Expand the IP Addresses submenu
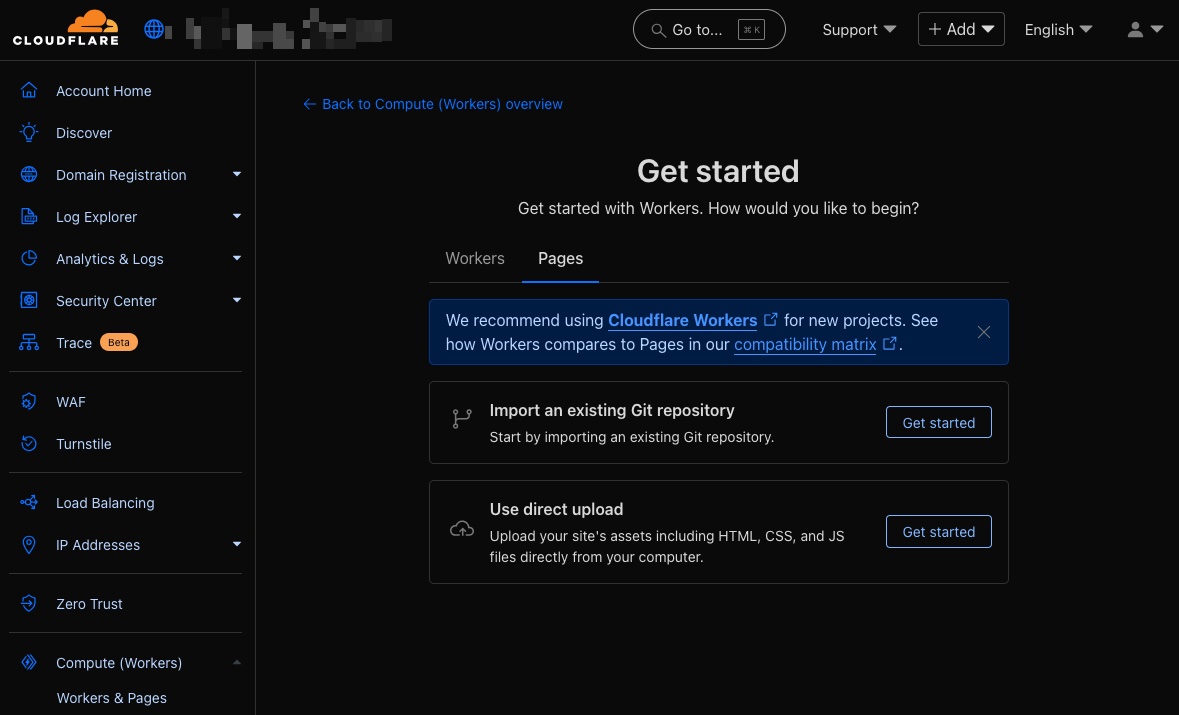Image resolution: width=1179 pixels, height=715 pixels. pyautogui.click(x=237, y=544)
